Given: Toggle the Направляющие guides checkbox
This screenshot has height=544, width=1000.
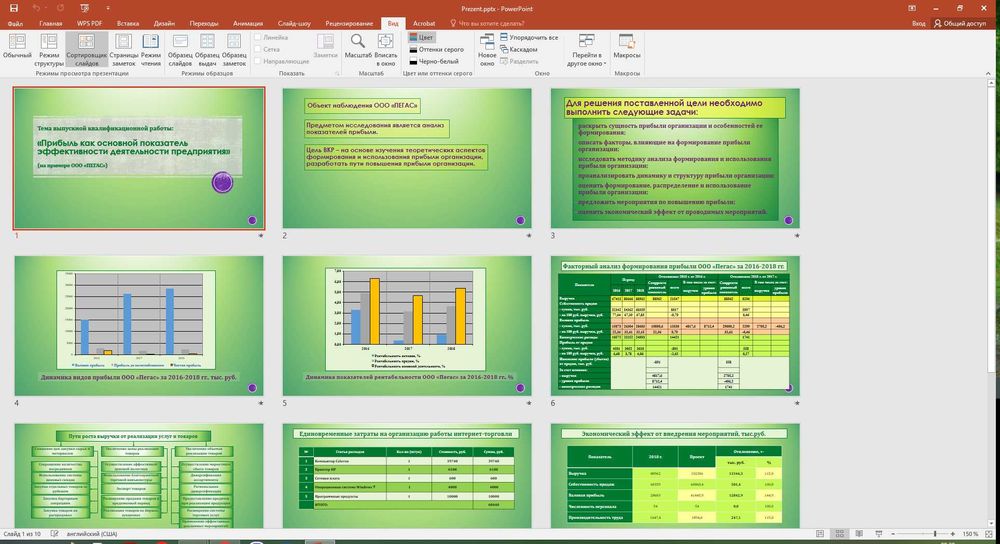Looking at the screenshot, I should 258,61.
